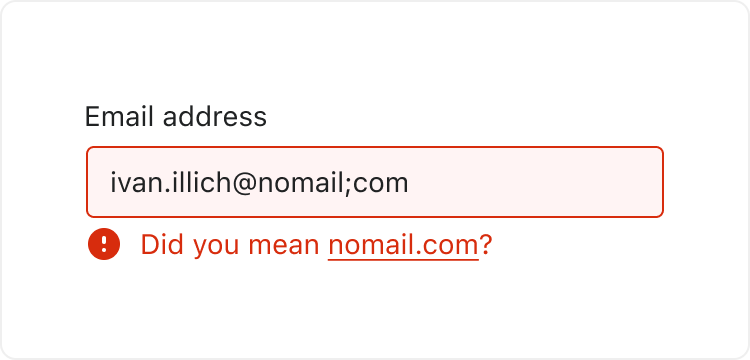Click the empty right side of email field
This screenshot has width=750, height=360.
(x=536, y=182)
